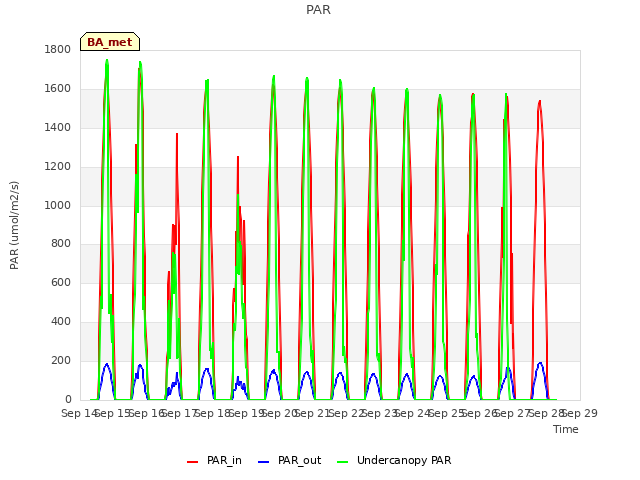Click the 800 y-axis tick label
The height and width of the screenshot is (480, 640).
point(61,244)
